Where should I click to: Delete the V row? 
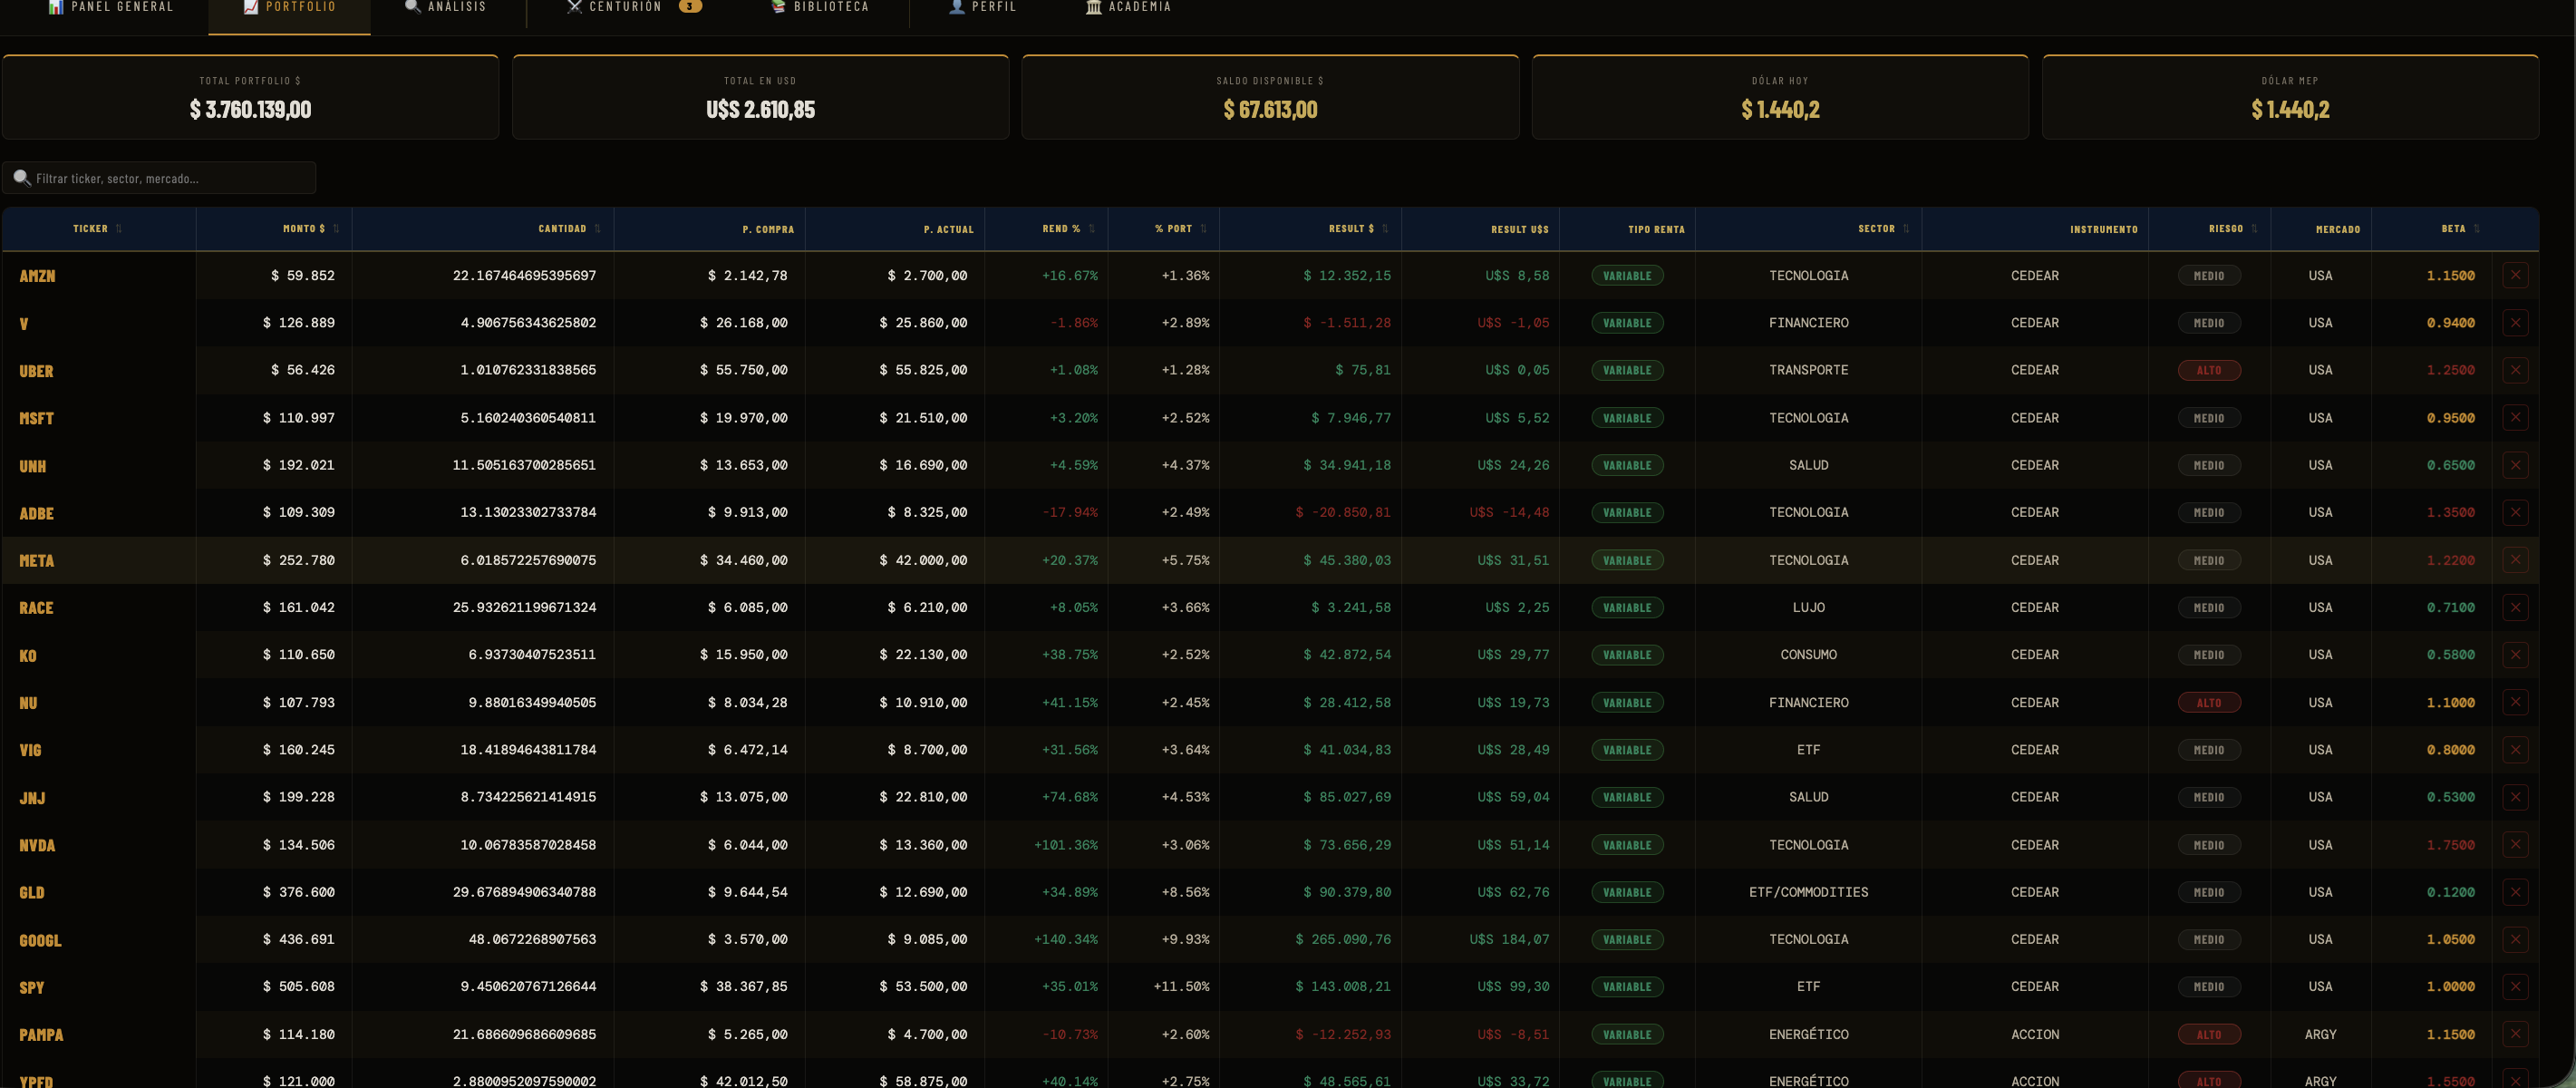coord(2515,323)
